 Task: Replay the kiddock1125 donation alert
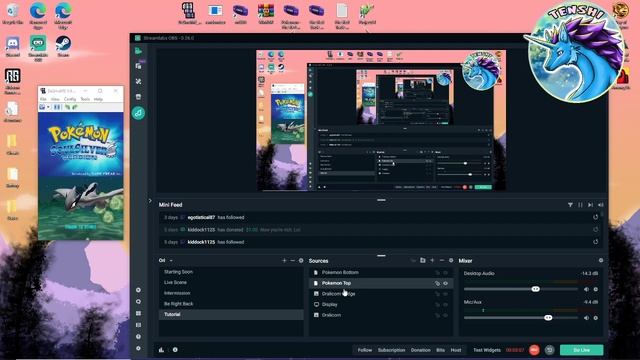tap(596, 229)
